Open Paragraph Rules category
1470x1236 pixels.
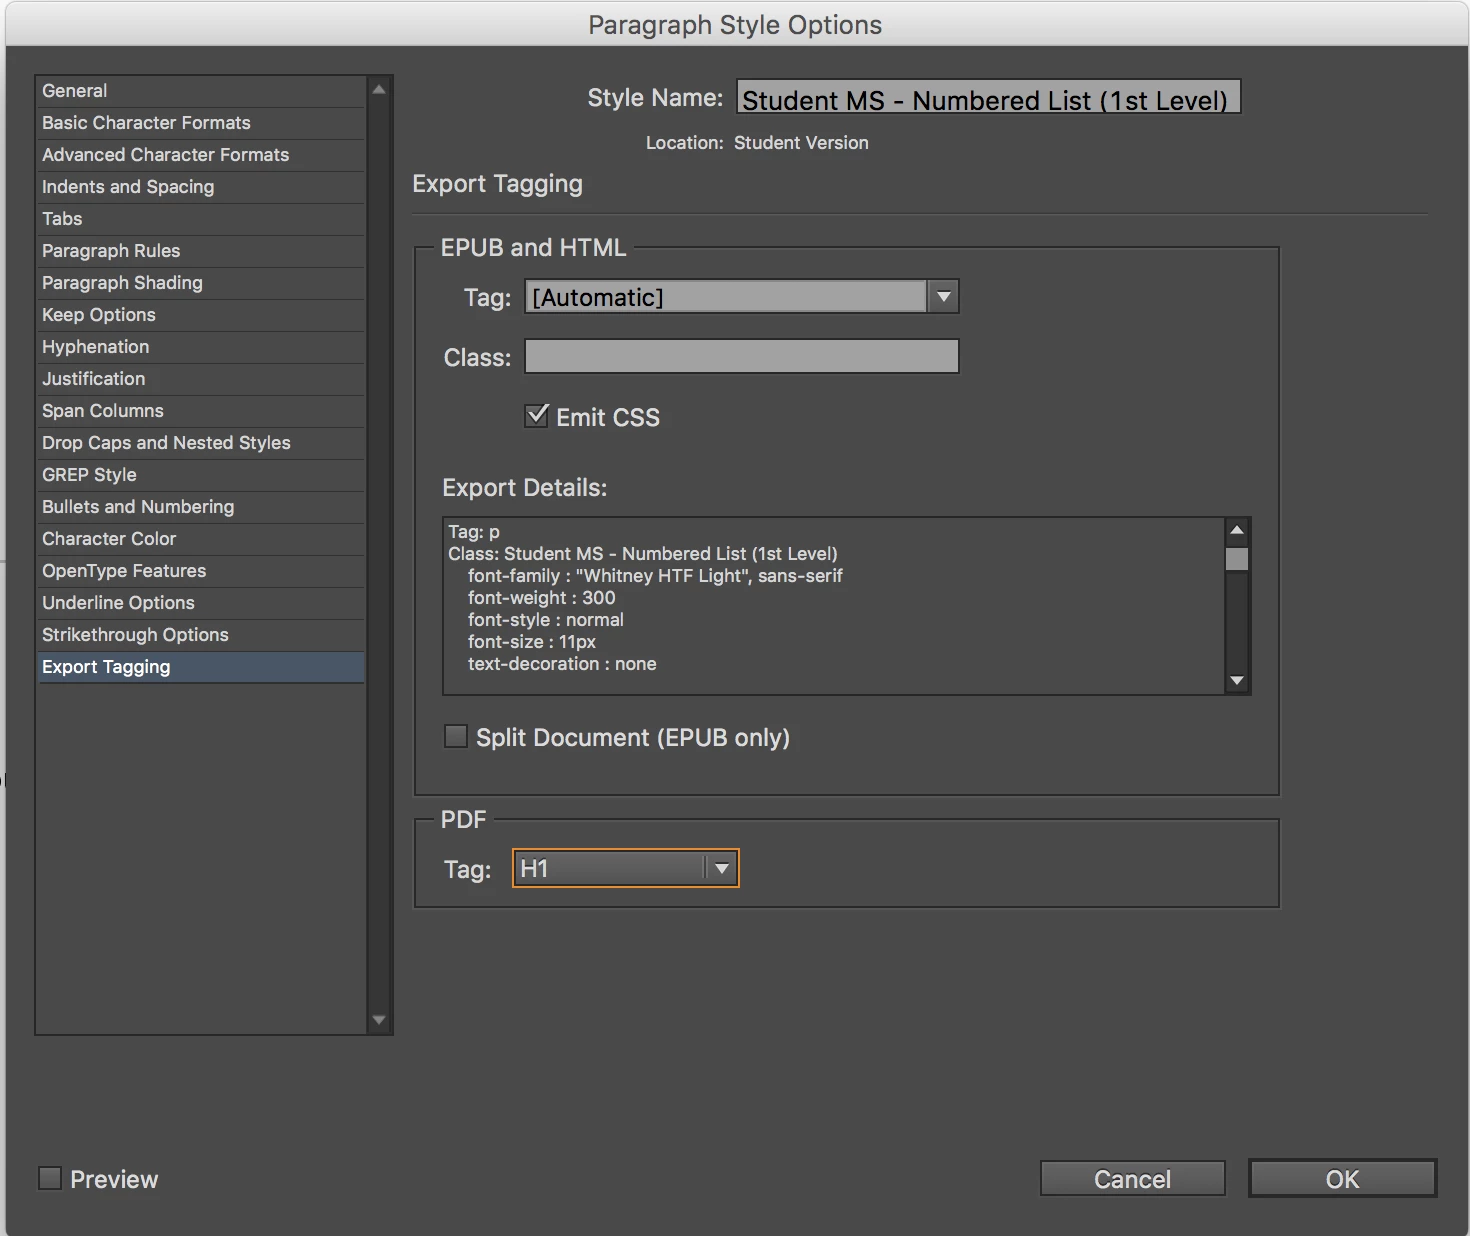pos(201,251)
